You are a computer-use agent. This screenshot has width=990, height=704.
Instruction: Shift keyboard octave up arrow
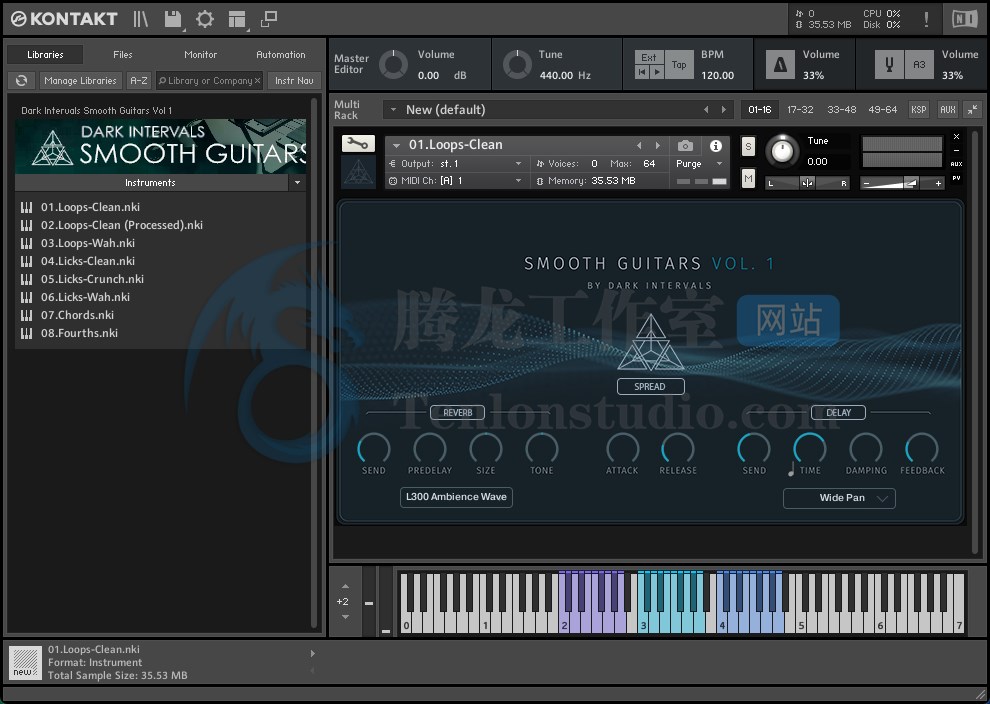345,587
